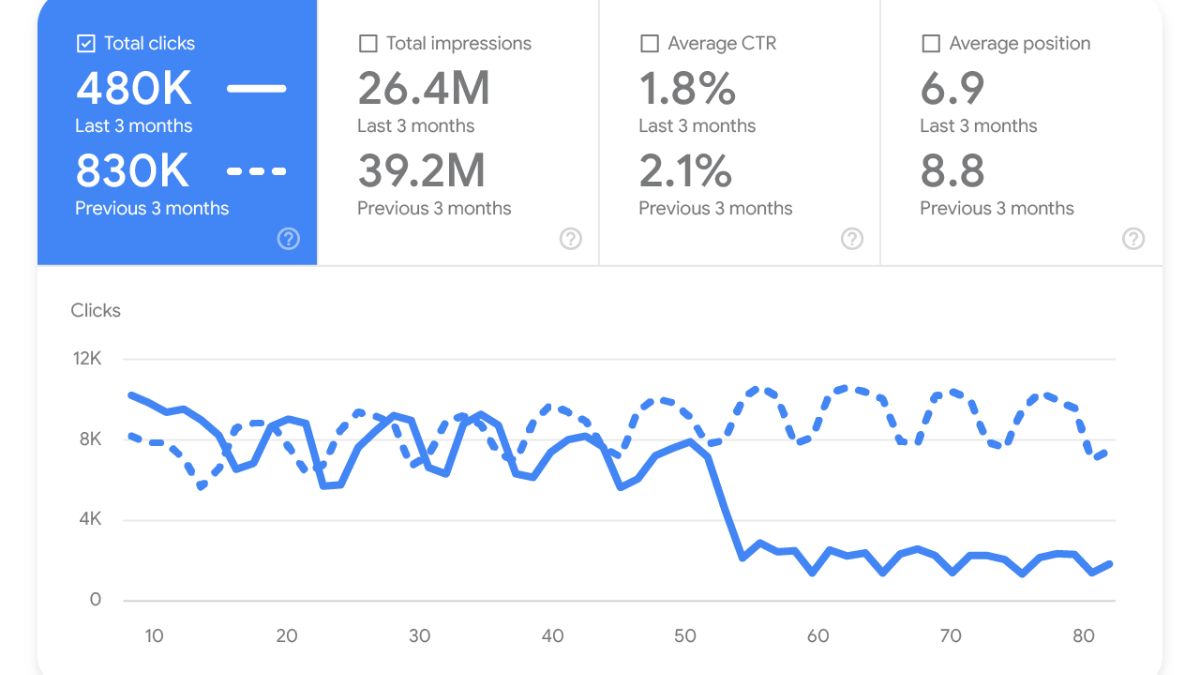Click the 50 x-axis label
This screenshot has height=675, width=1200.
coord(685,636)
